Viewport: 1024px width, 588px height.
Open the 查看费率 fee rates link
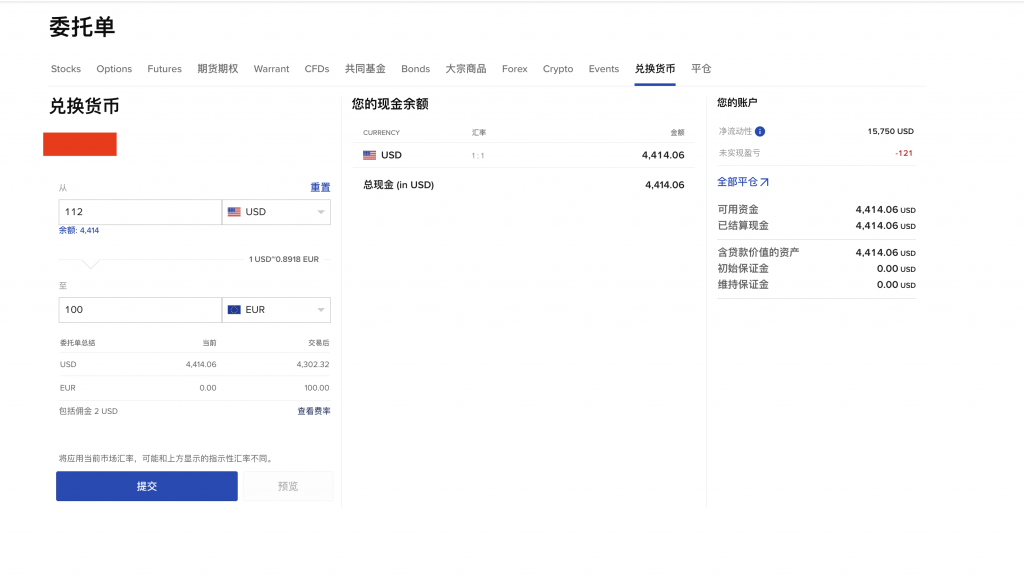pyautogui.click(x=314, y=411)
